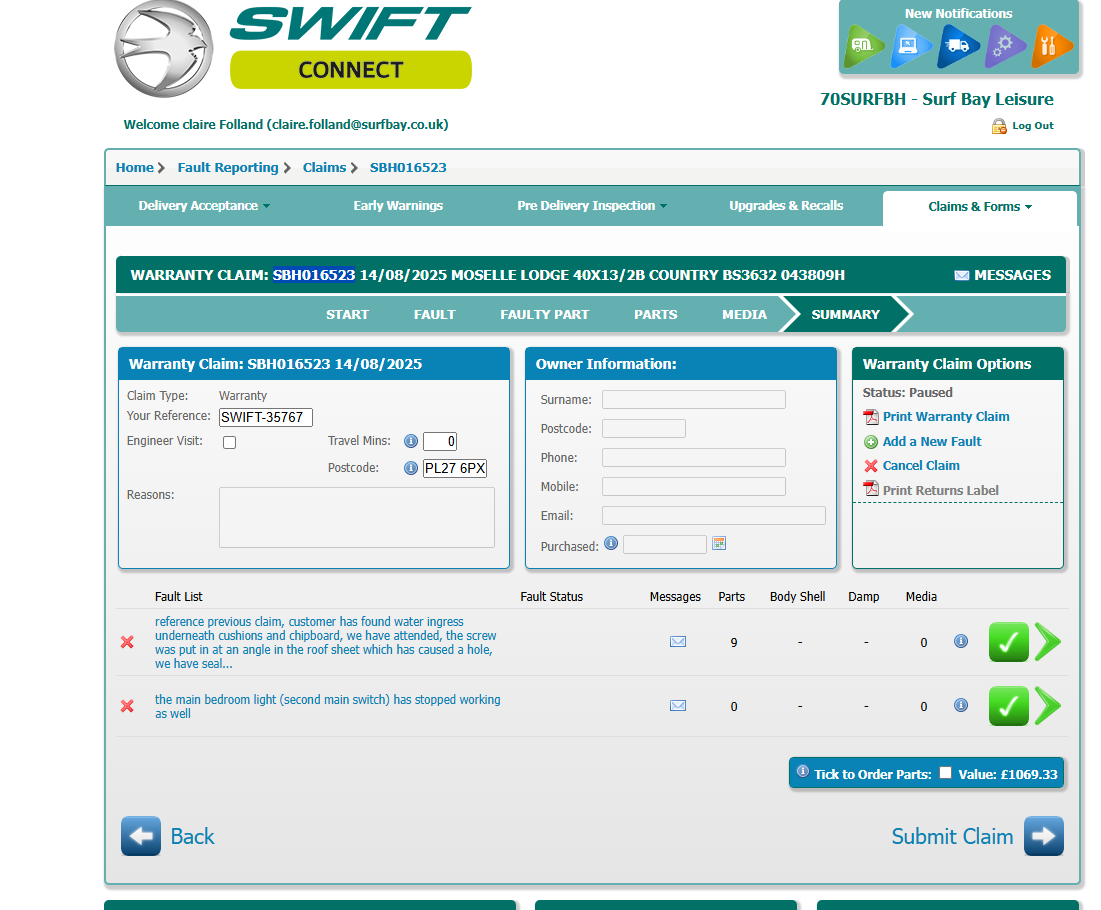This screenshot has height=910, width=1101.
Task: Click the Tick to Order Parts info icon
Action: click(803, 771)
